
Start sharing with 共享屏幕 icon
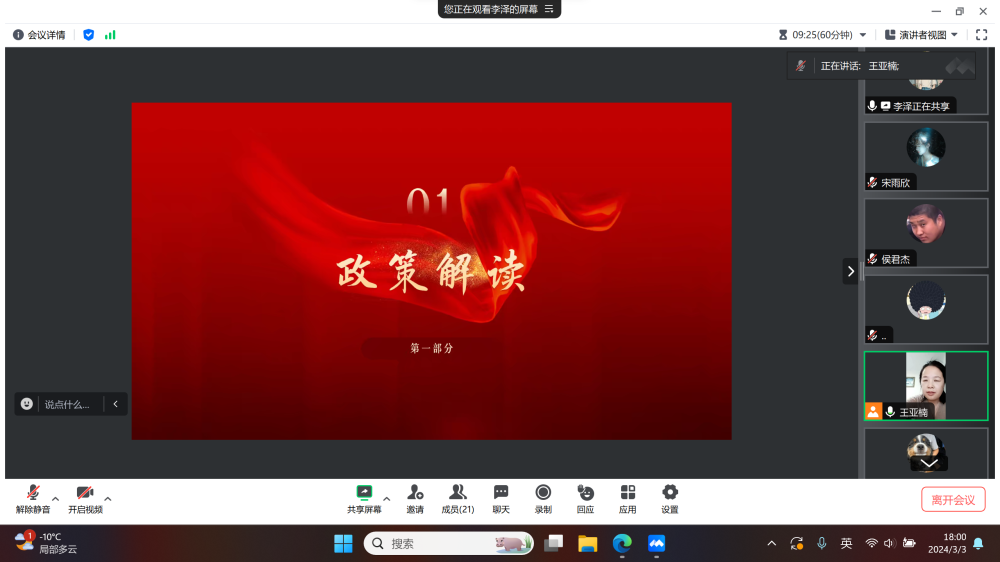[x=364, y=492]
